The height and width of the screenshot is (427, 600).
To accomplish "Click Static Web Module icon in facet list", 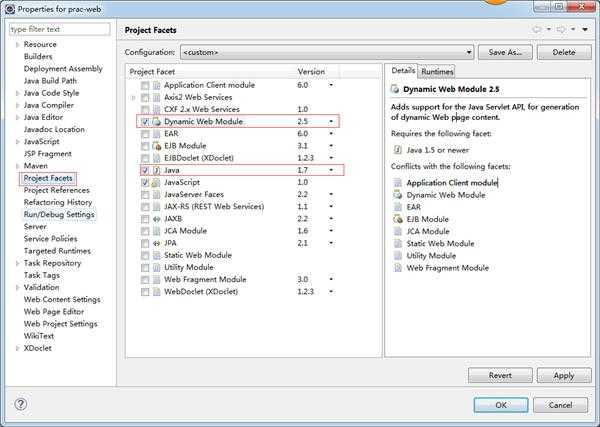I will coord(157,255).
